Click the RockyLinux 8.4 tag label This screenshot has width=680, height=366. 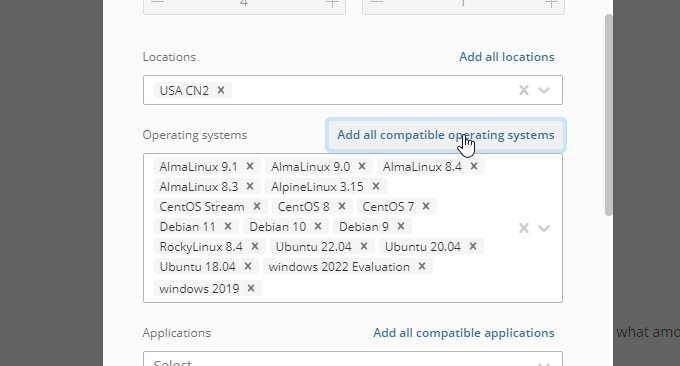(x=201, y=246)
